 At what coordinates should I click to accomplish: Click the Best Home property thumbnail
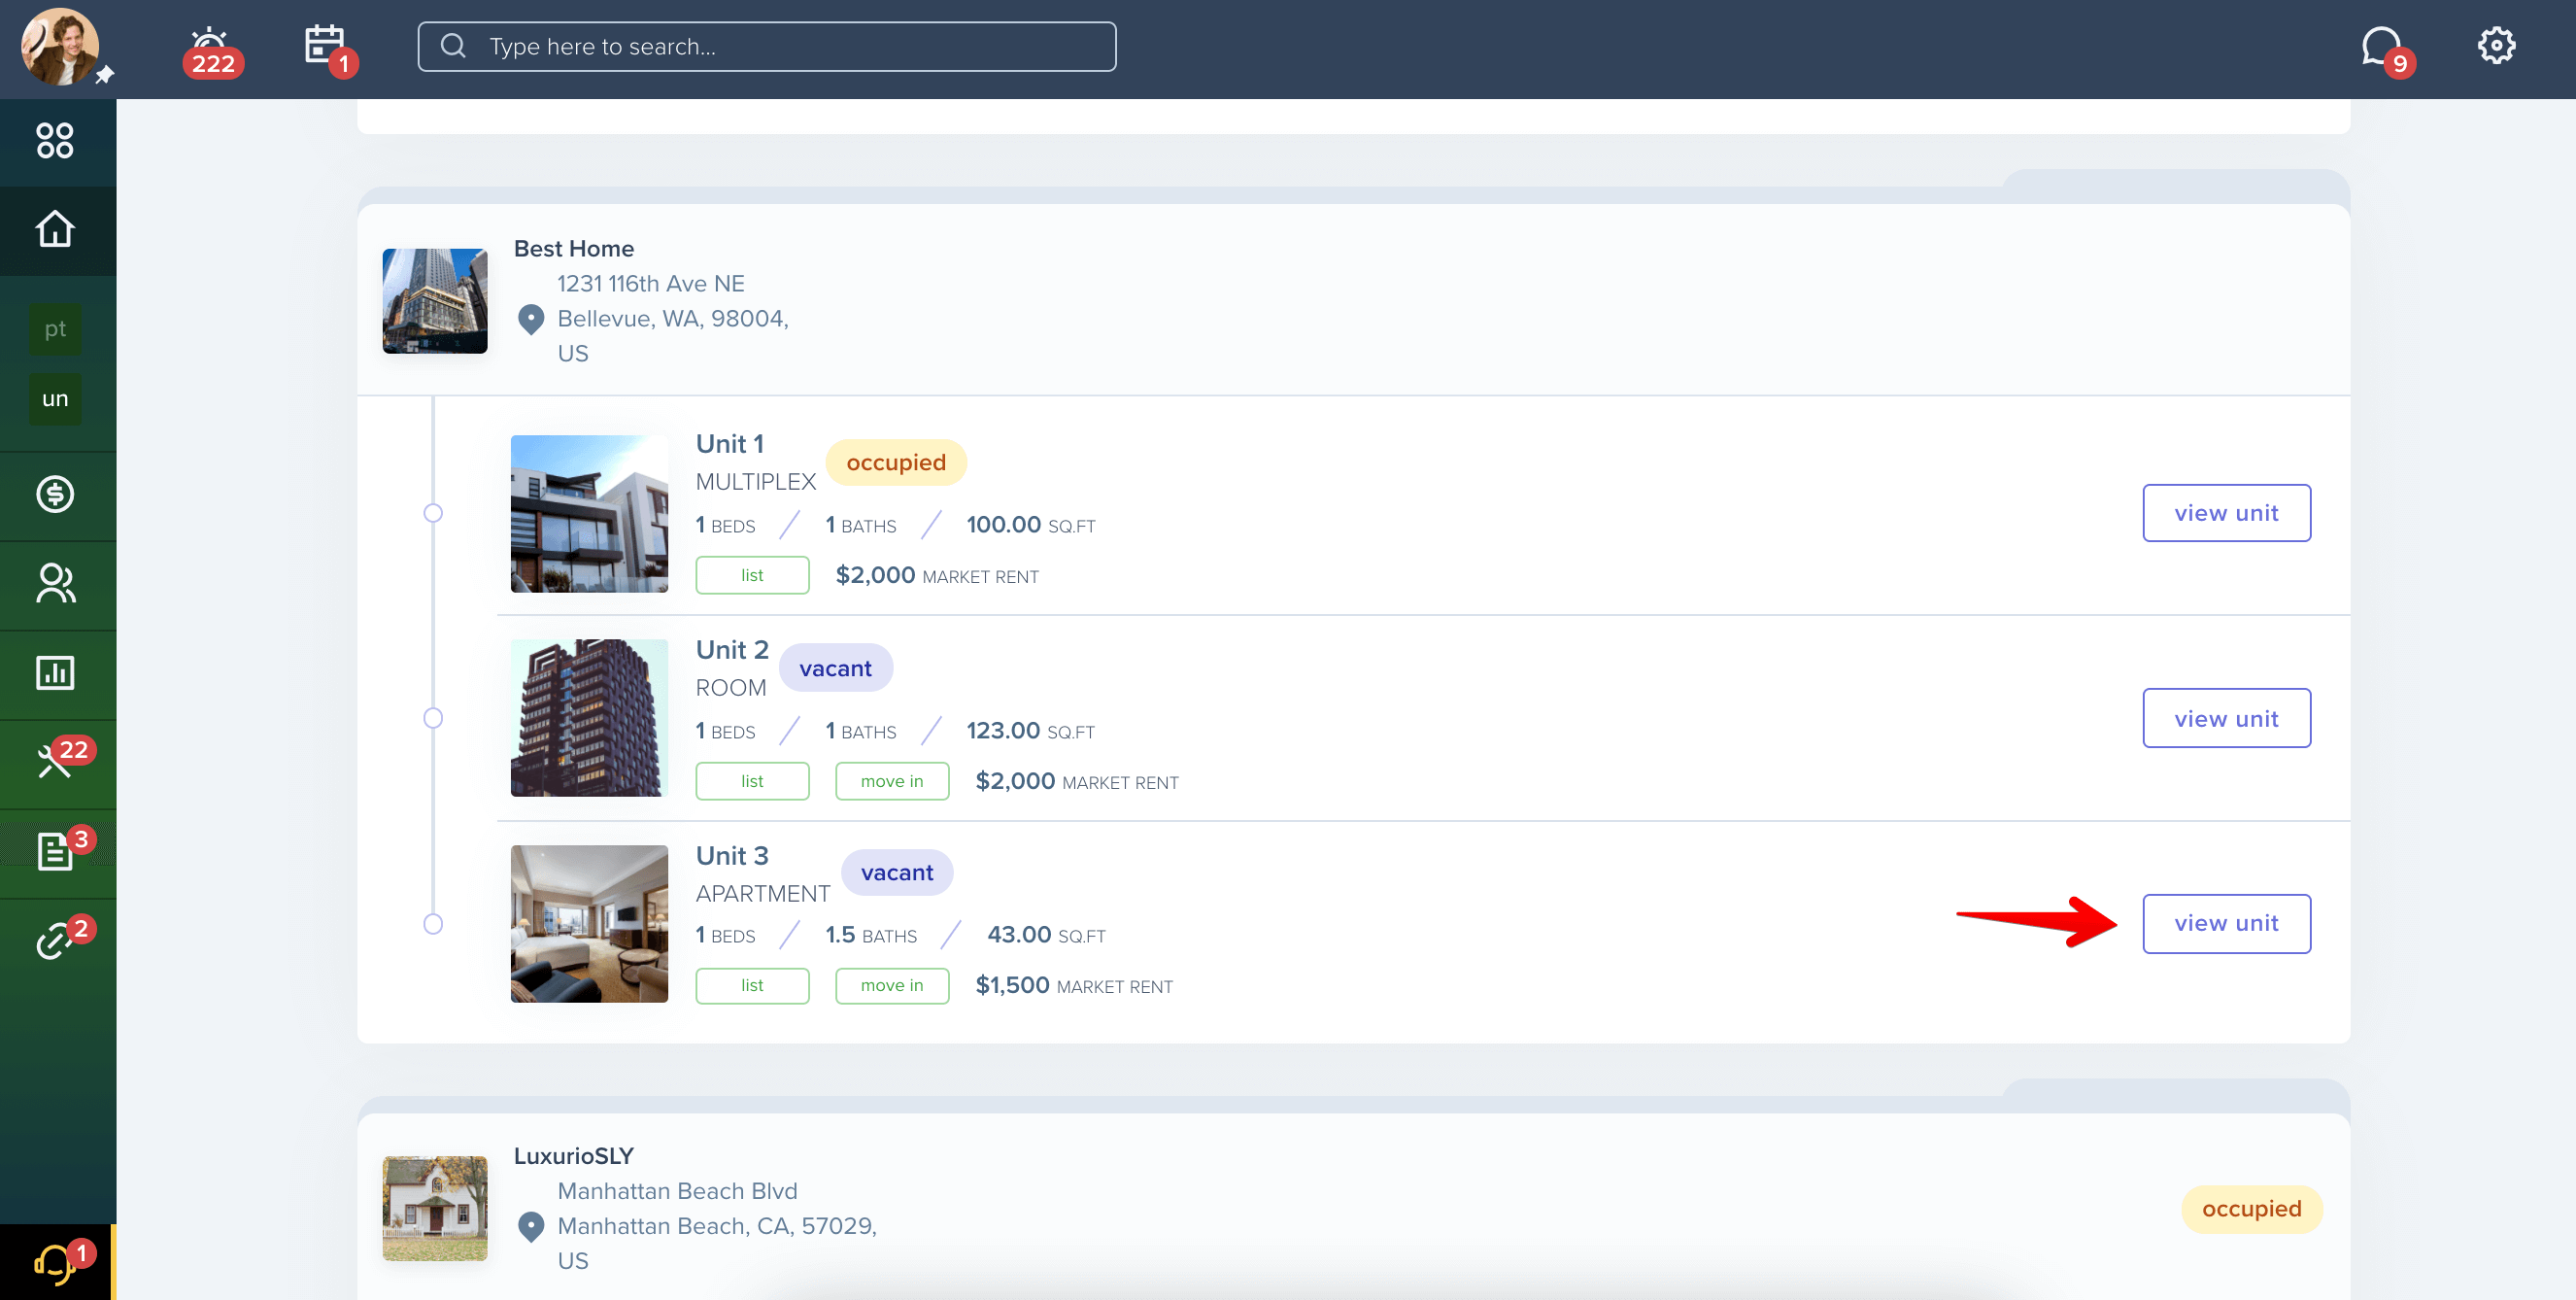tap(435, 301)
